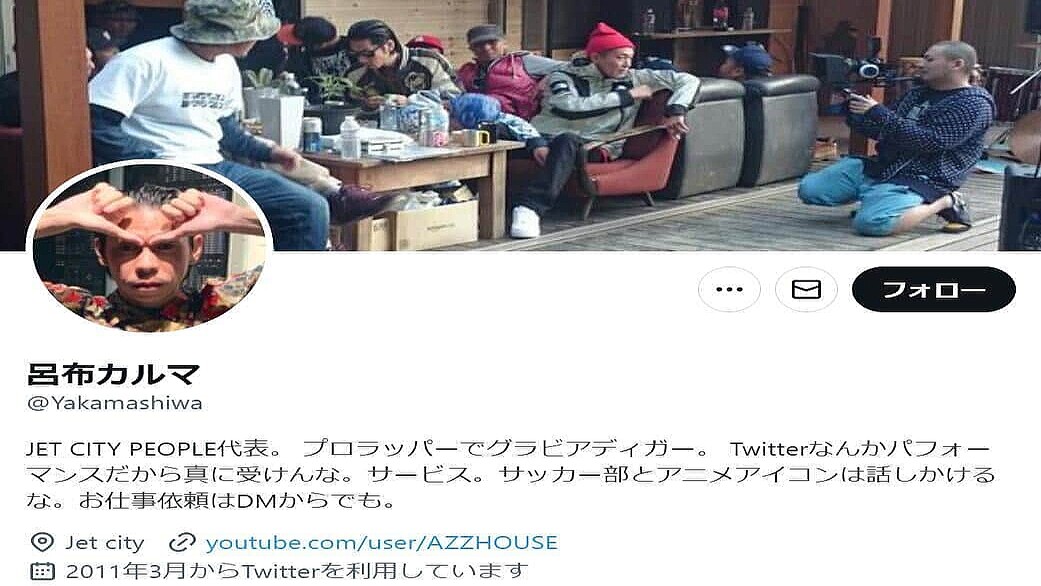Select the Jet city location text

[x=104, y=543]
